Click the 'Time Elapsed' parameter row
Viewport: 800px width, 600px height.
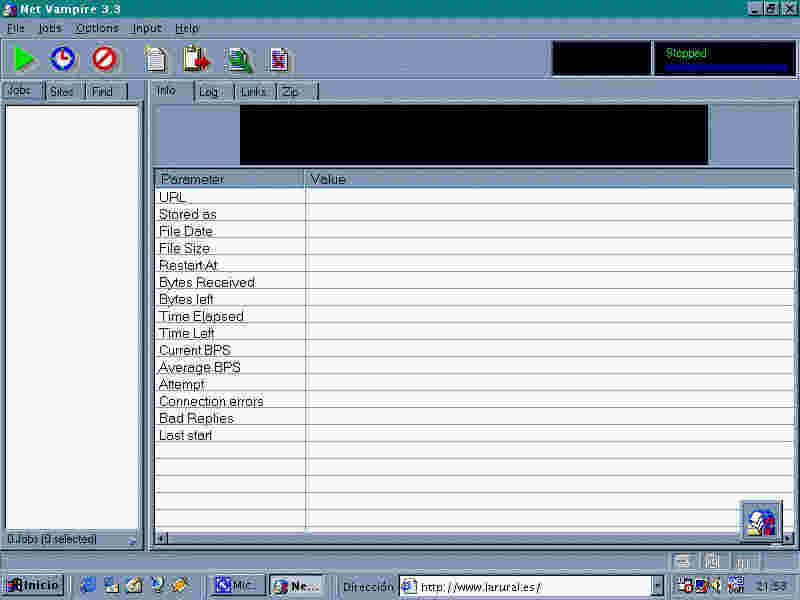474,316
